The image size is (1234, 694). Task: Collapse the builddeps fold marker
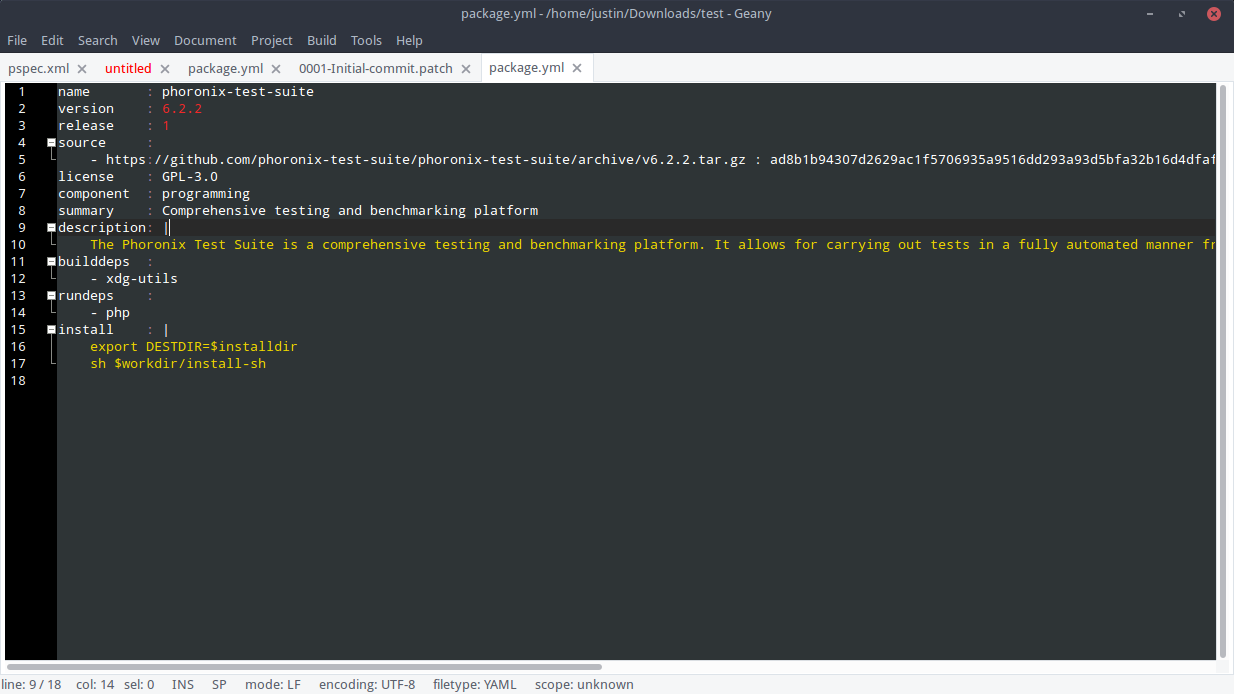(x=51, y=262)
